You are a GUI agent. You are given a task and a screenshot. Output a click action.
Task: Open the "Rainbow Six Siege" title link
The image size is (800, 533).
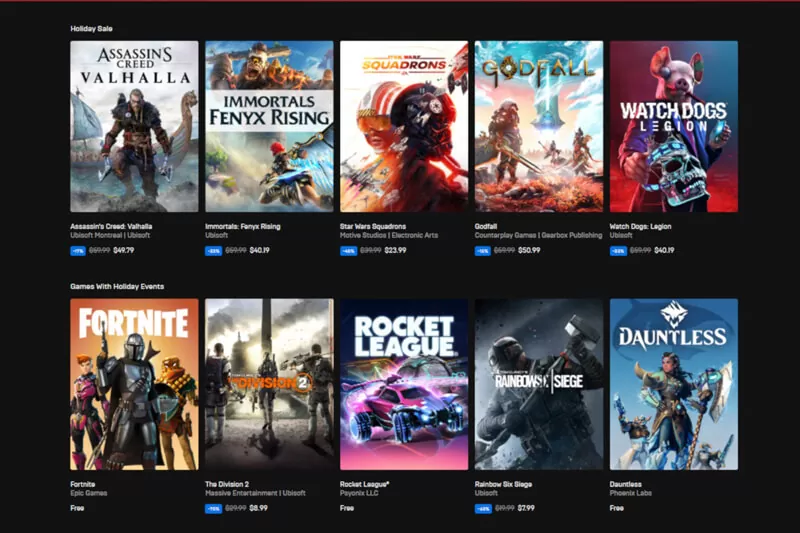[504, 484]
